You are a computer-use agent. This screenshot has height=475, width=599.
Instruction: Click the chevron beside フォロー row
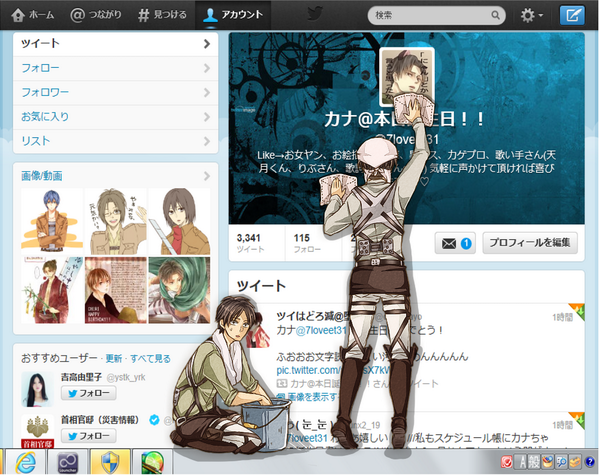207,68
